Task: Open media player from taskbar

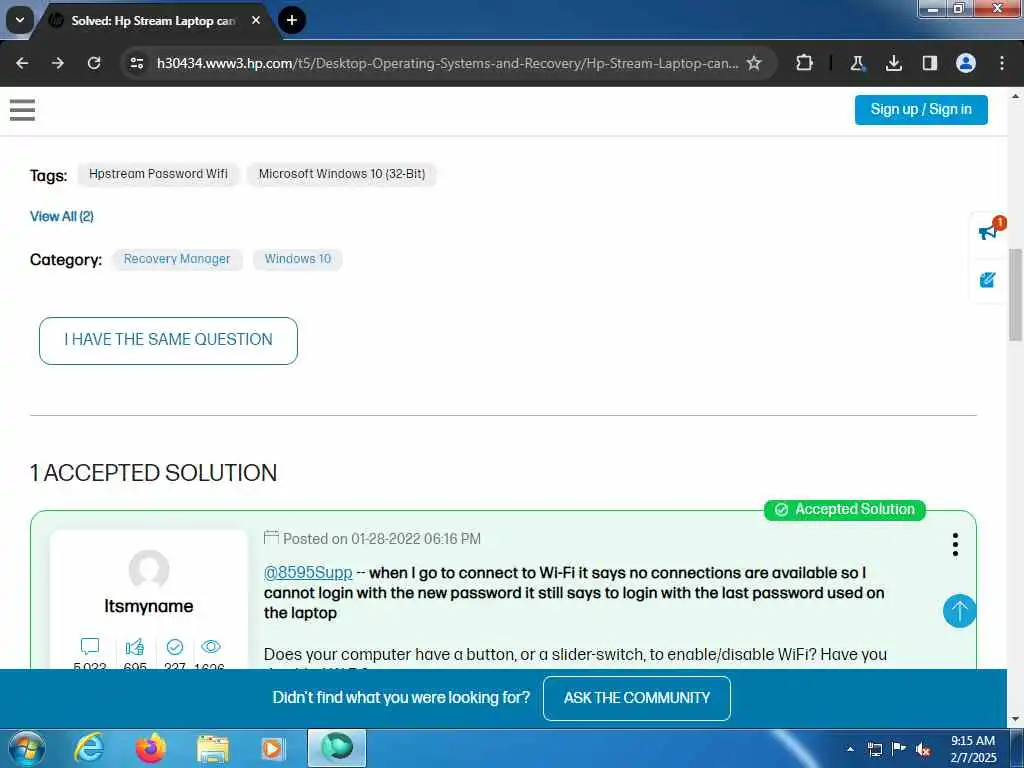Action: pyautogui.click(x=273, y=748)
